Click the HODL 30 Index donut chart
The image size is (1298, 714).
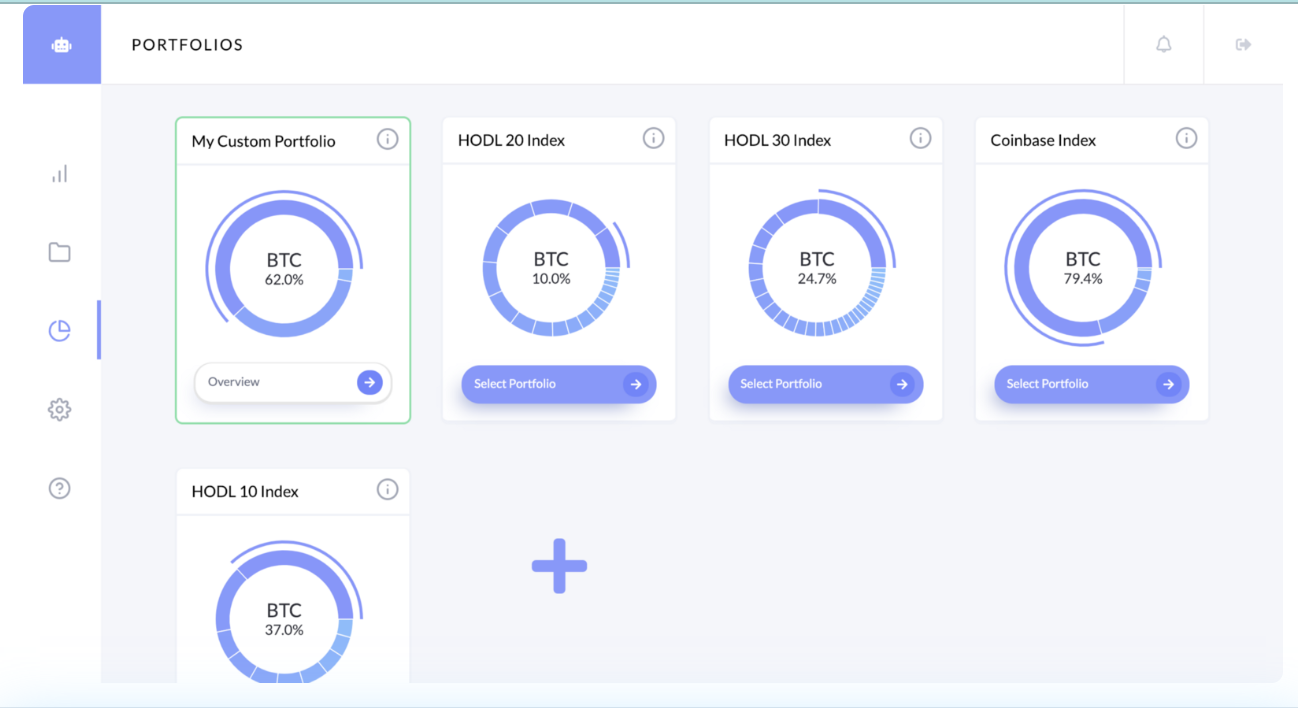818,267
